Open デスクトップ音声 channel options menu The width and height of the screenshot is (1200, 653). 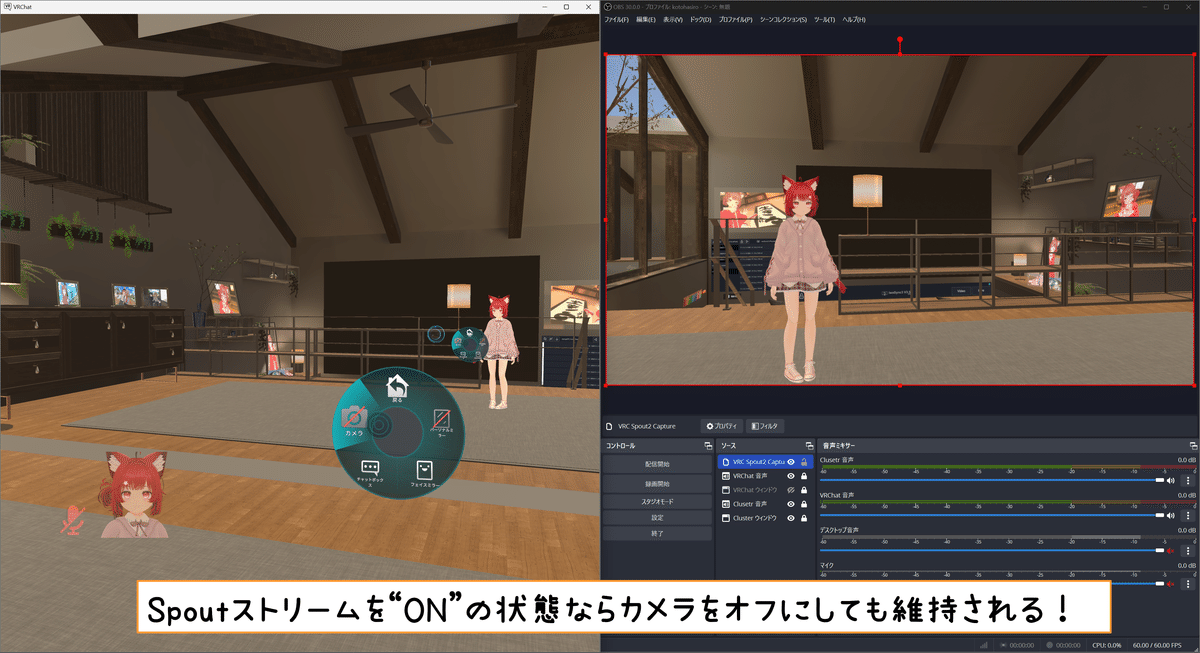(1188, 550)
